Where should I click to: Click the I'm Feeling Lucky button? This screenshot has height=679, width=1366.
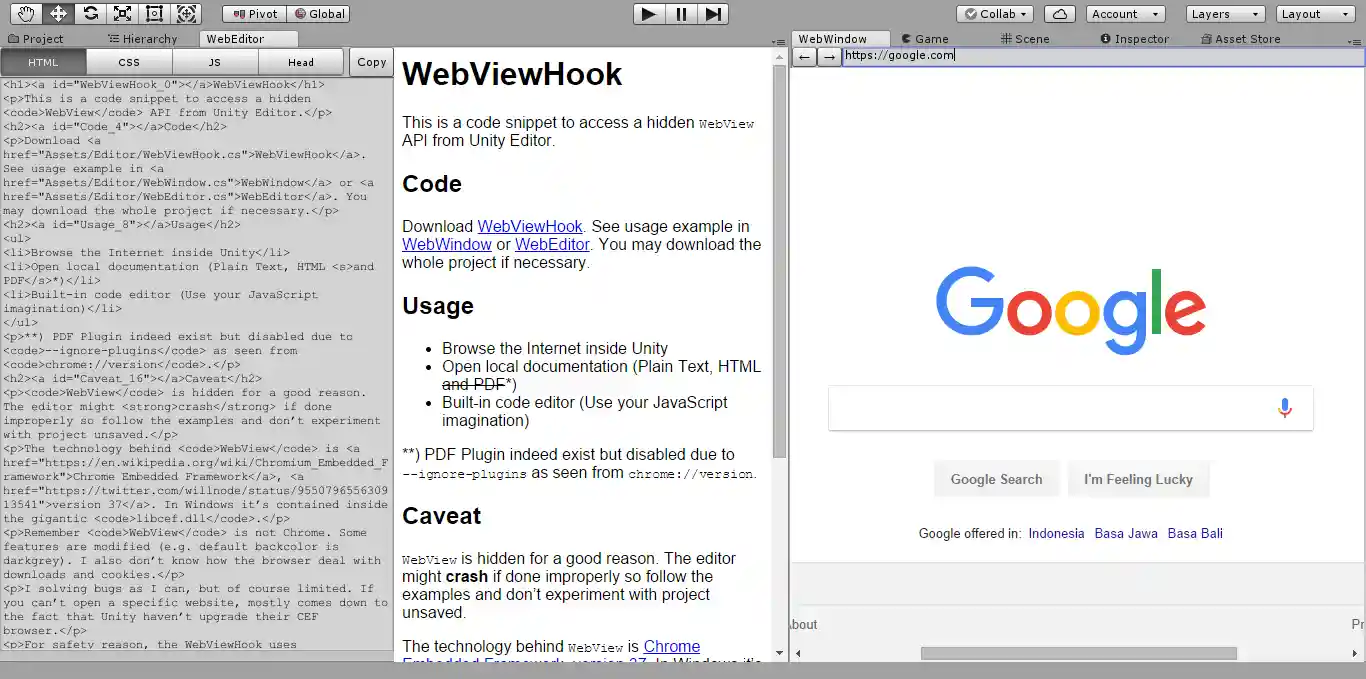(1139, 479)
